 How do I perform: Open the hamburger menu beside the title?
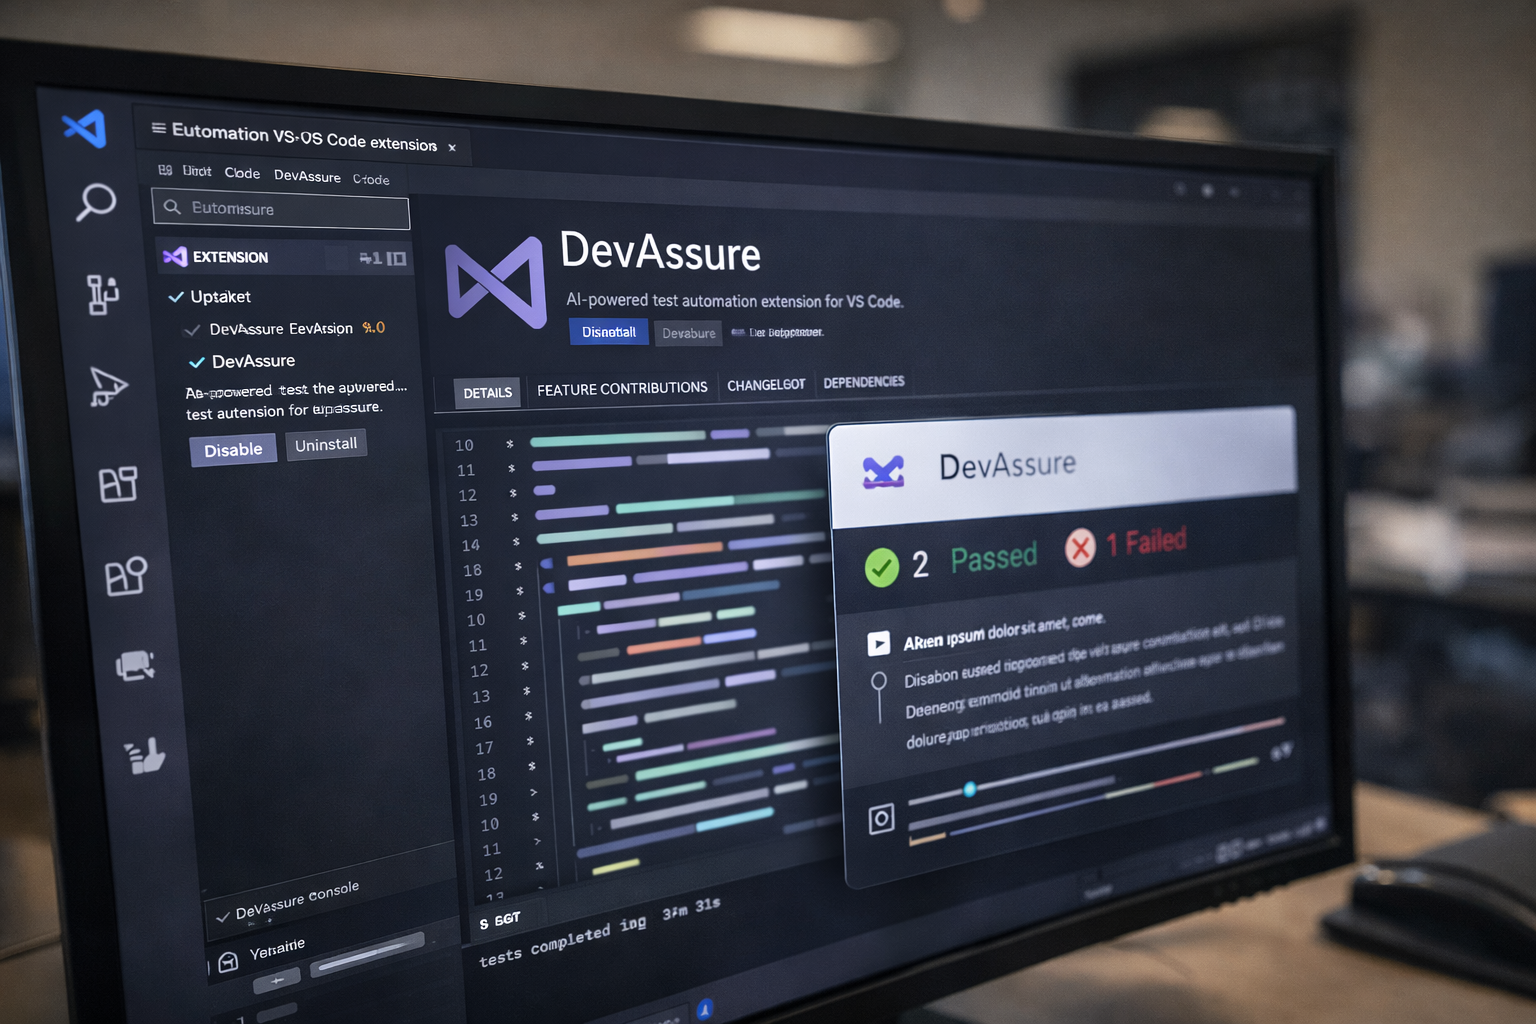pos(158,128)
